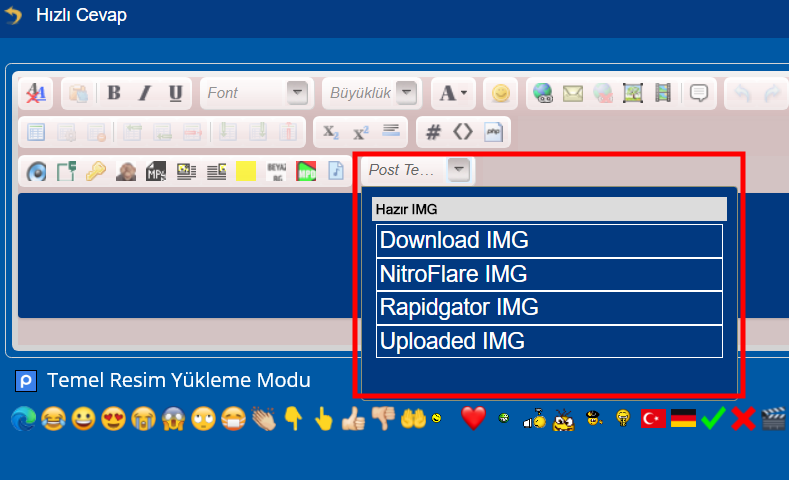This screenshot has width=789, height=480.
Task: Open the font color A picker
Action: (x=453, y=93)
